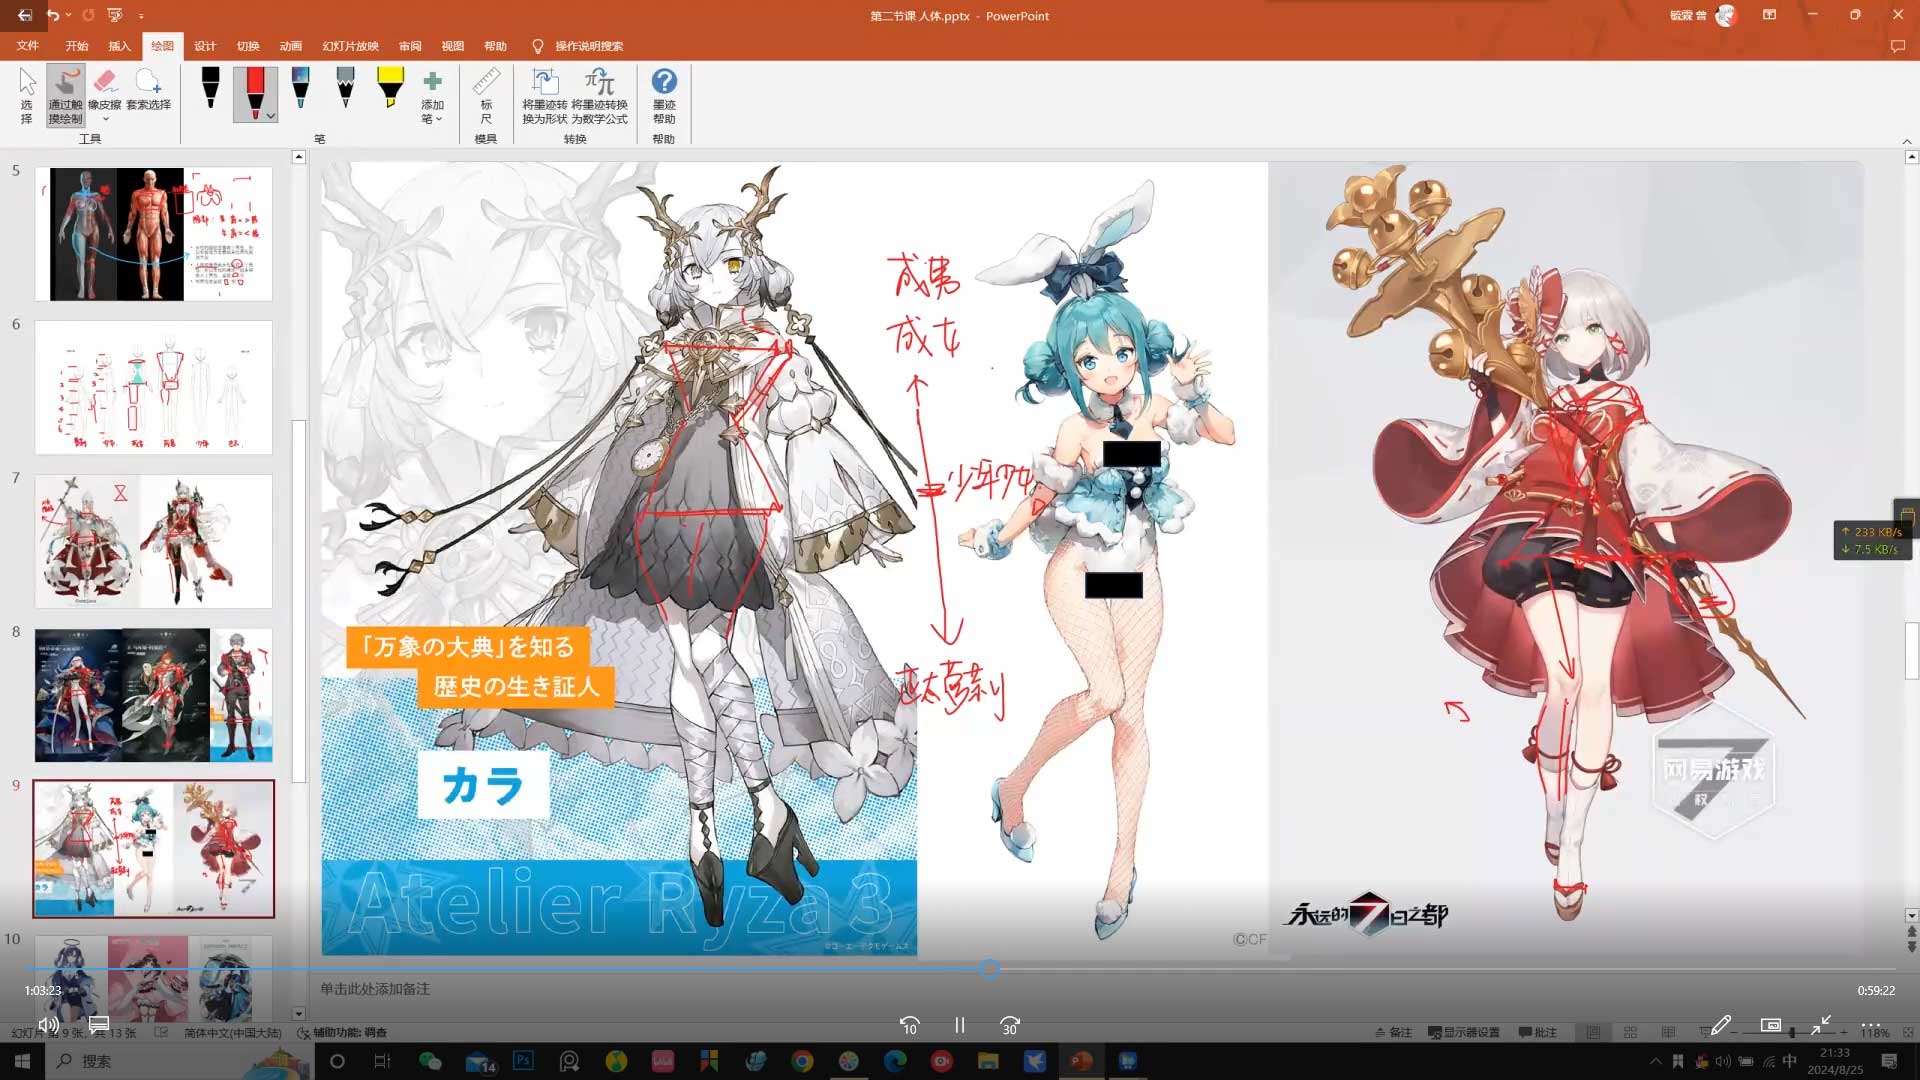1920x1080 pixels.
Task: Pick the black pen
Action: [x=210, y=88]
